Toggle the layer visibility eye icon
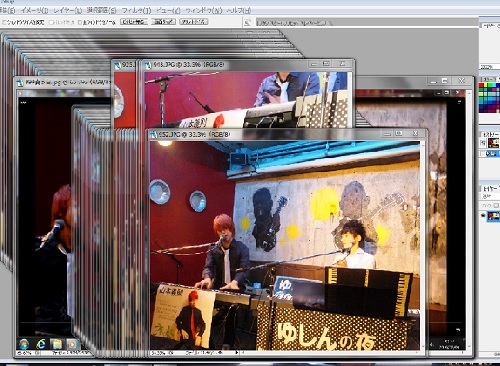Image resolution: width=500 pixels, height=366 pixels. click(483, 216)
